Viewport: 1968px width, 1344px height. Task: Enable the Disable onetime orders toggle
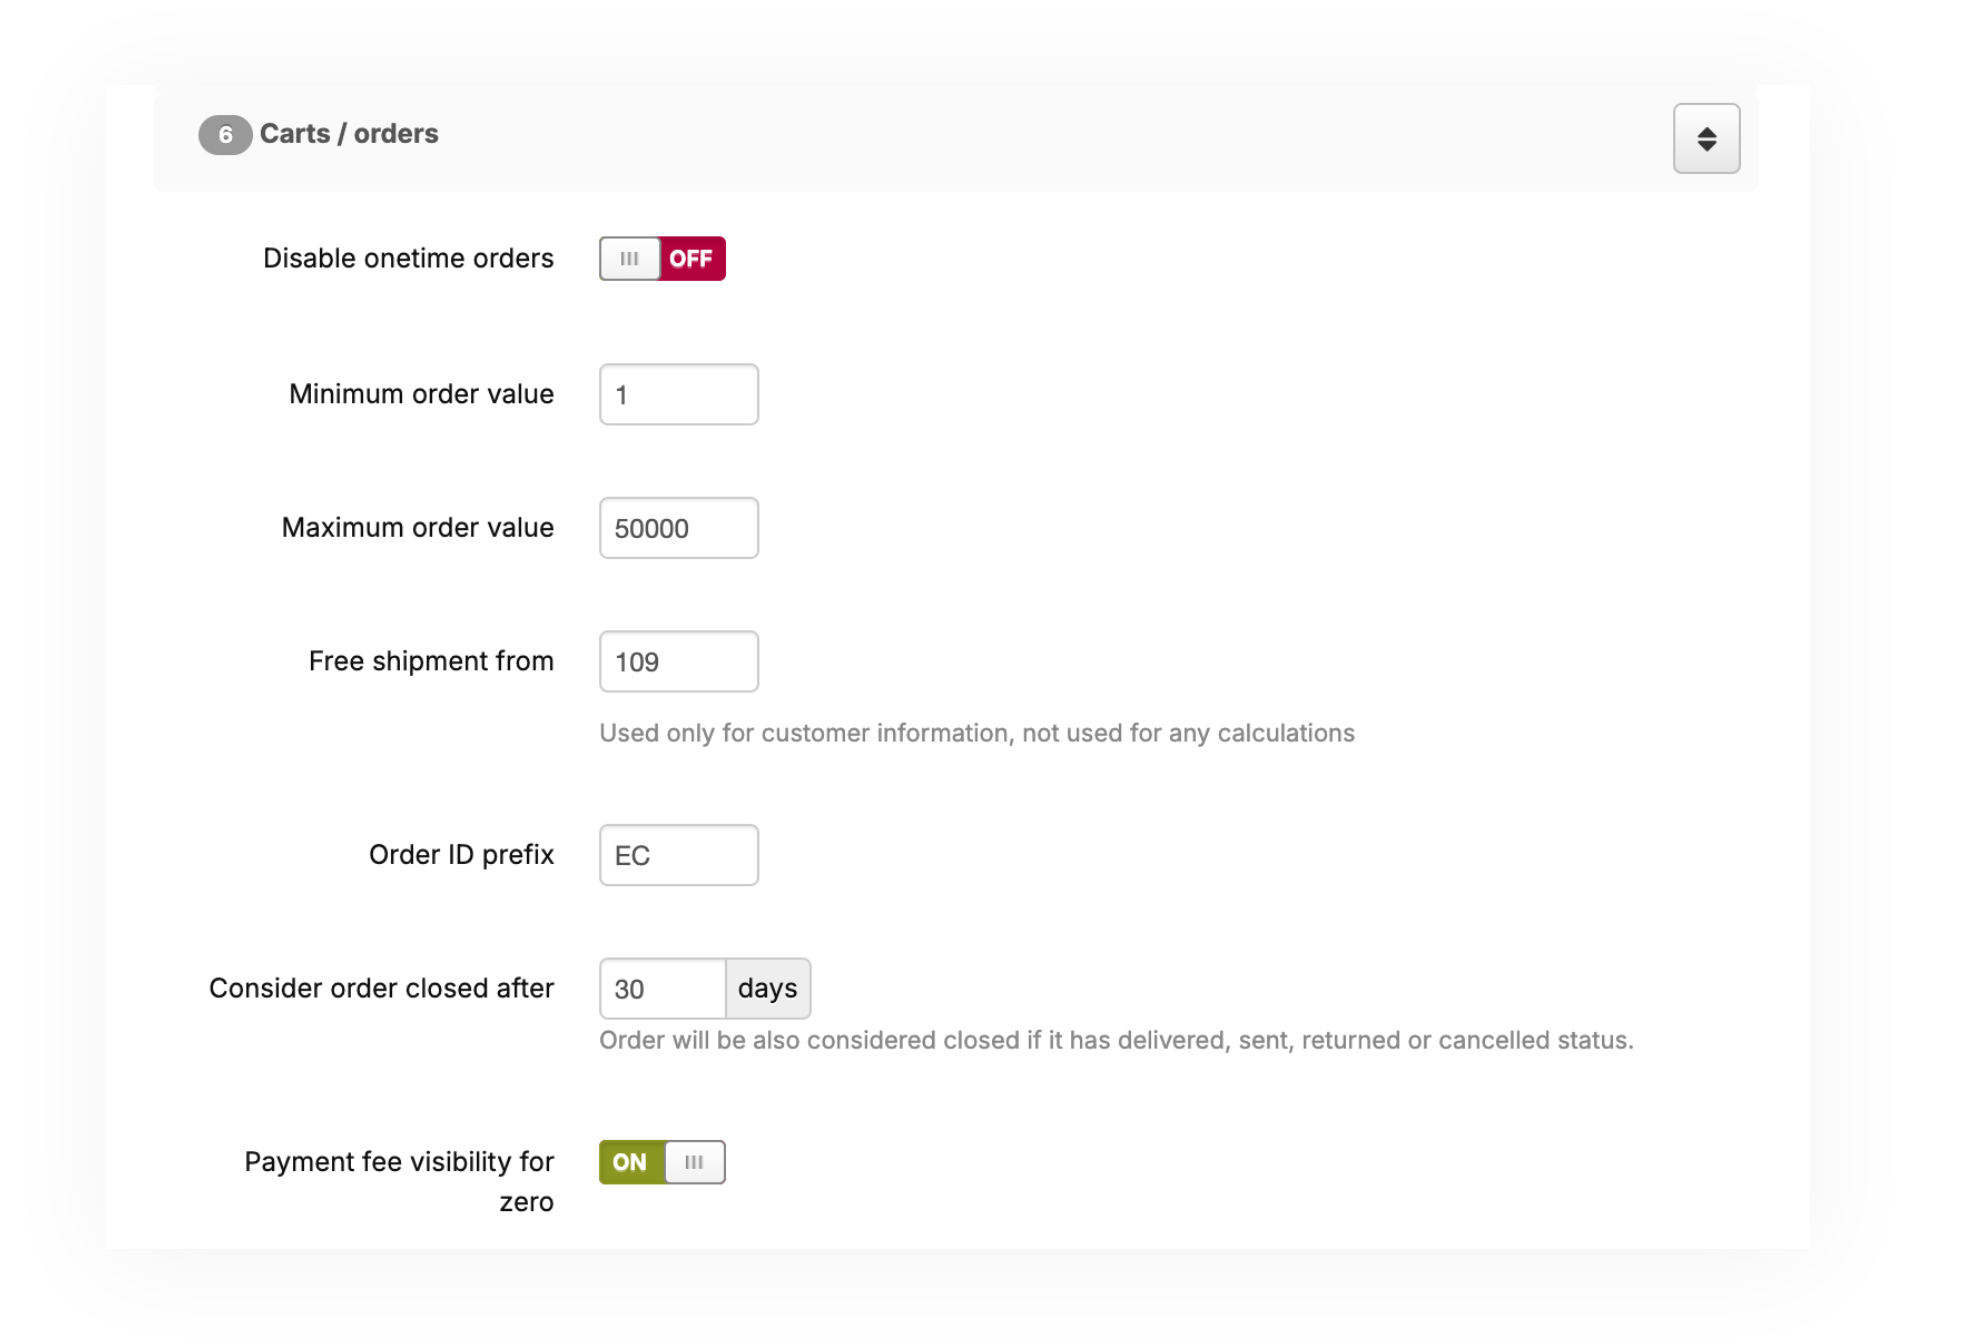[x=662, y=258]
